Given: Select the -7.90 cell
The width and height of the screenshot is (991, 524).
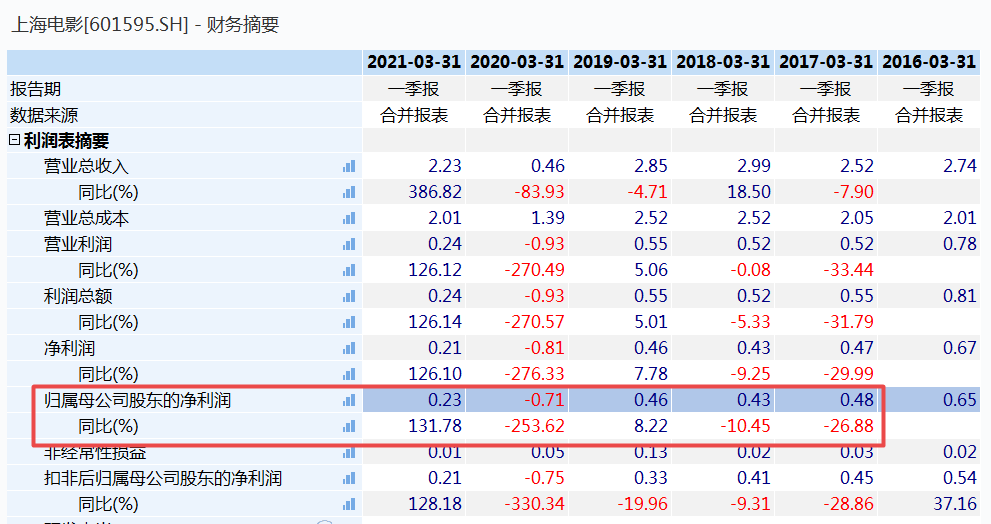Looking at the screenshot, I should (x=826, y=192).
